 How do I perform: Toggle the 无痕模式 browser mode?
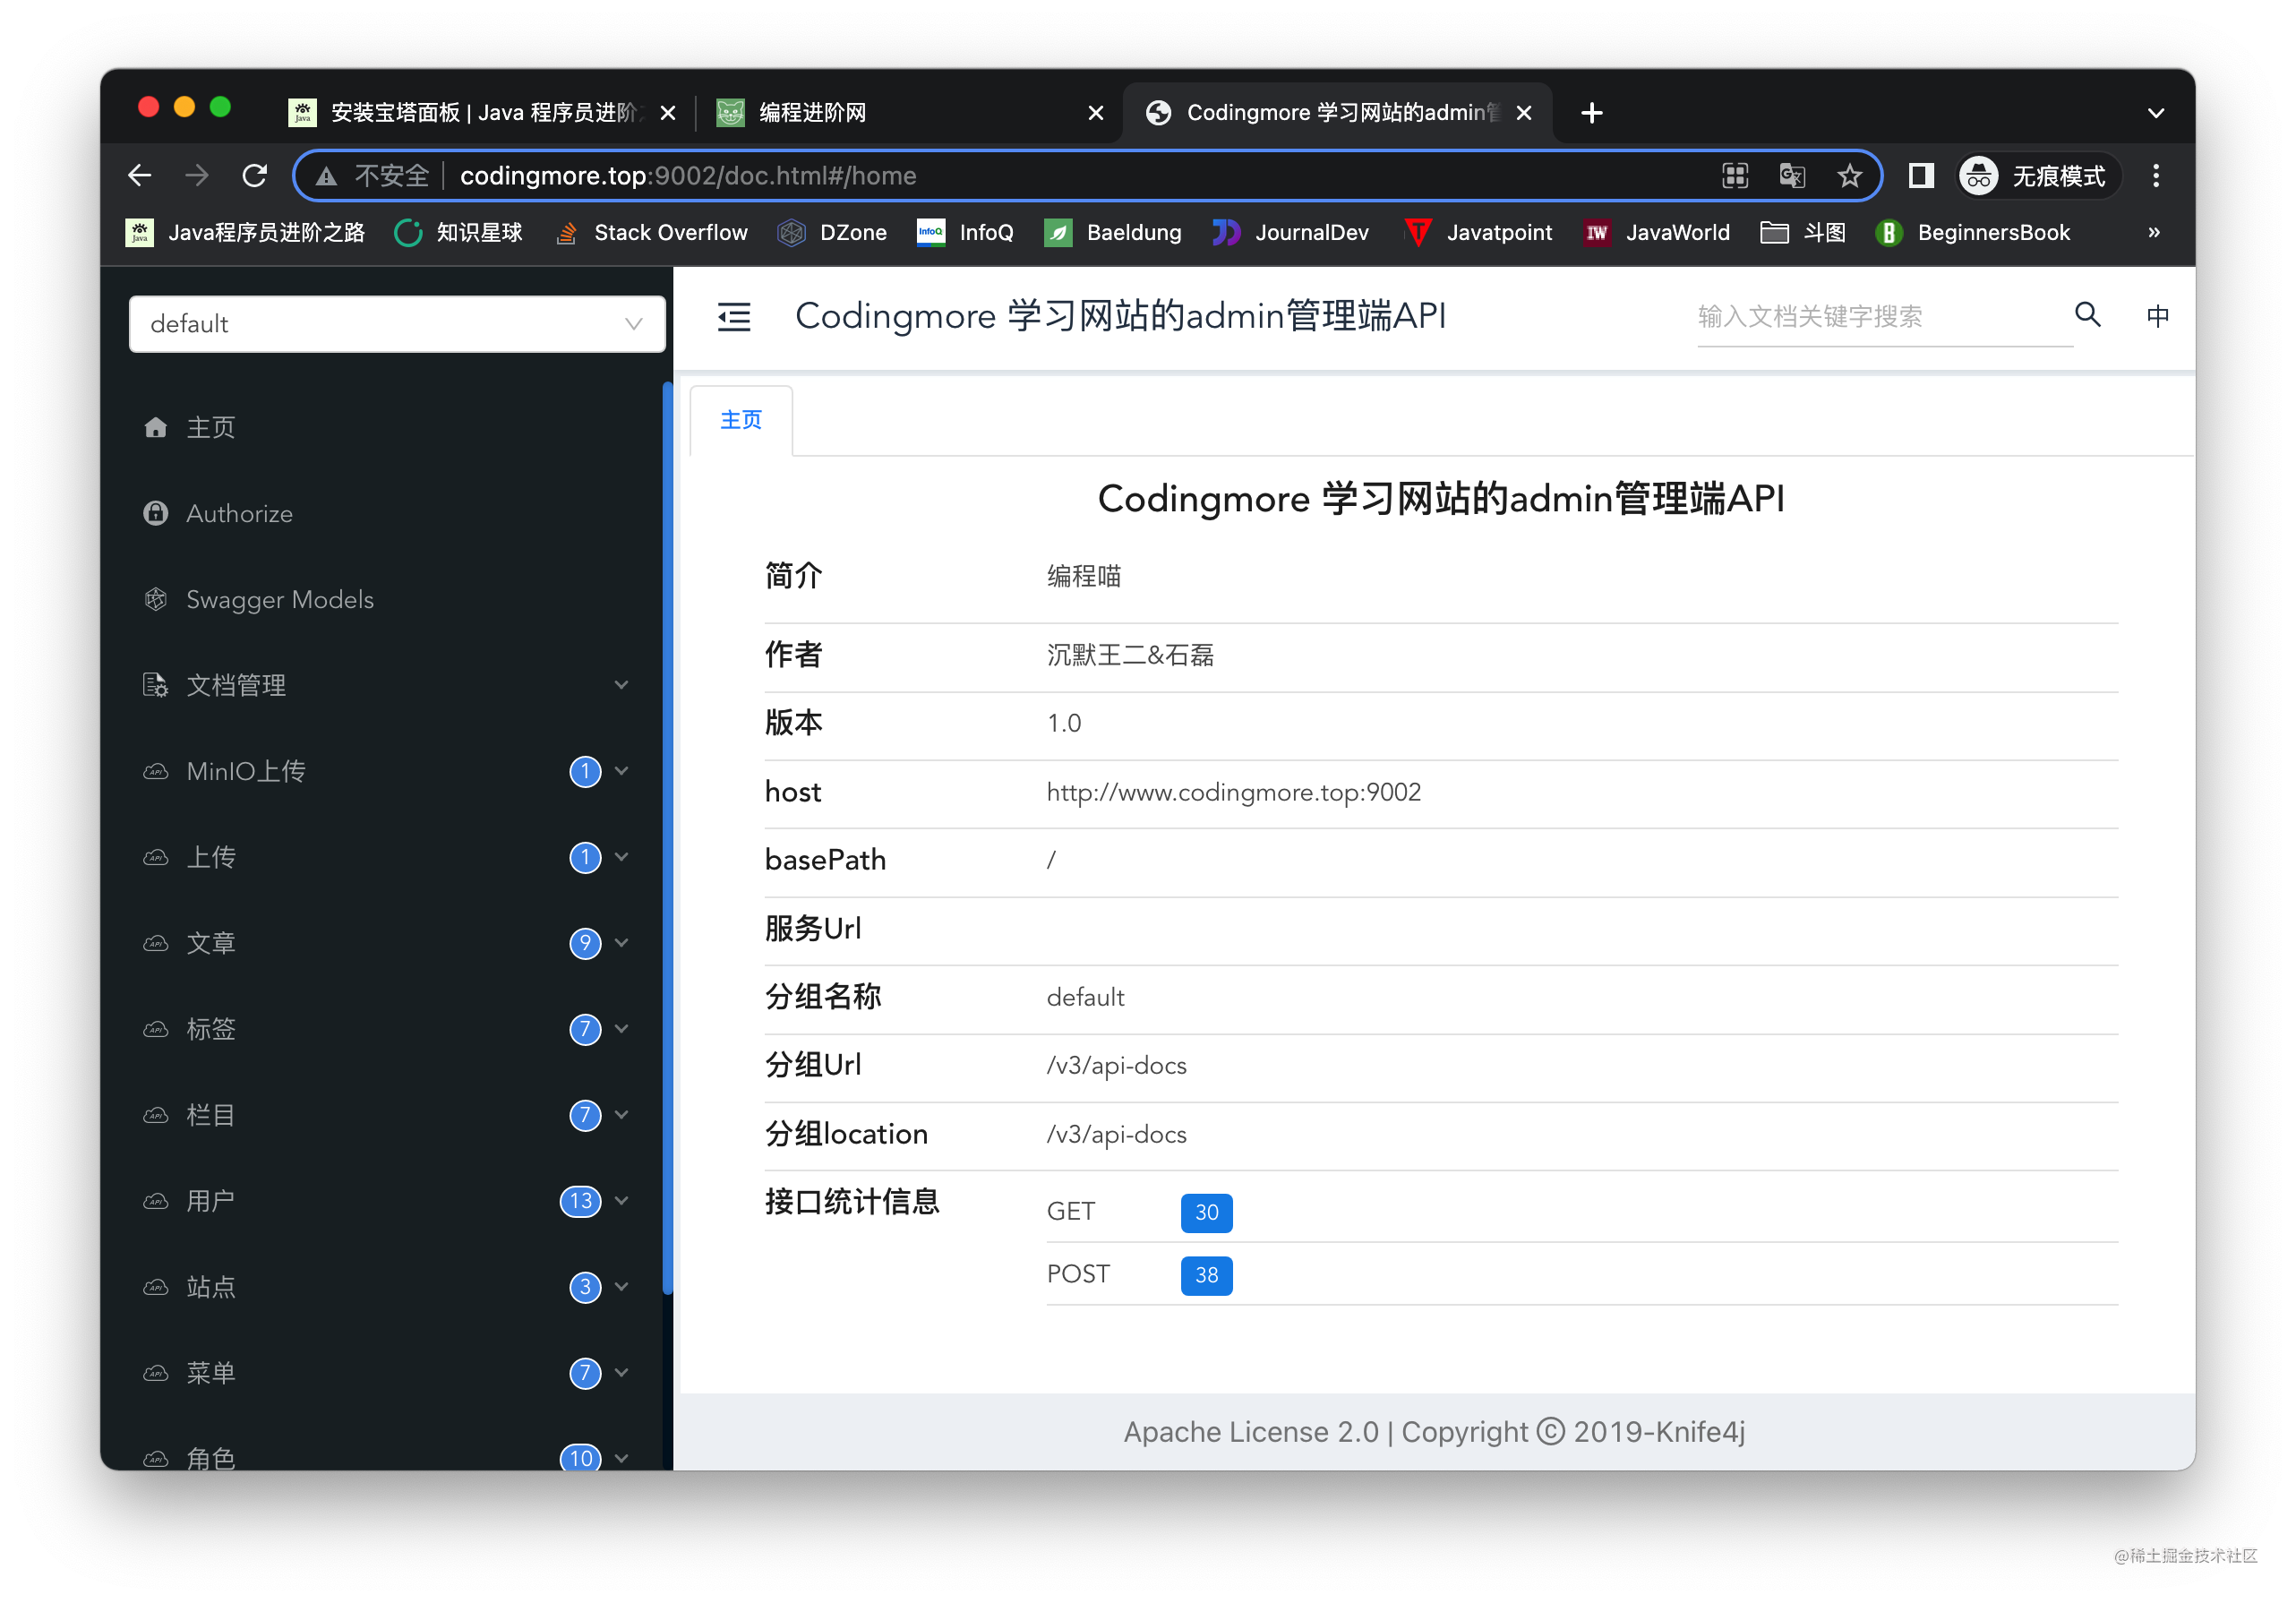coord(2042,175)
